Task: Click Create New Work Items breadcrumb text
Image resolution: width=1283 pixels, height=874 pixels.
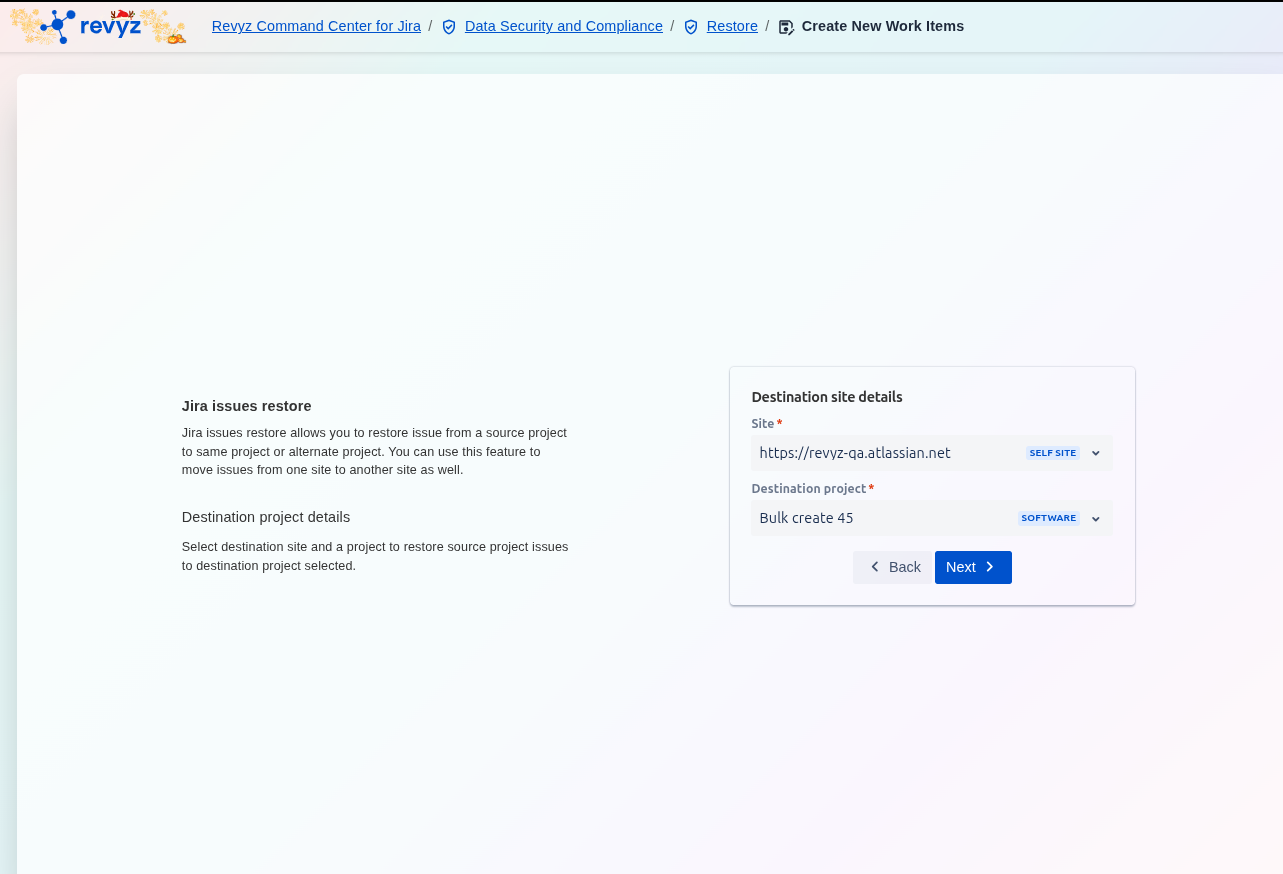Action: tap(882, 26)
